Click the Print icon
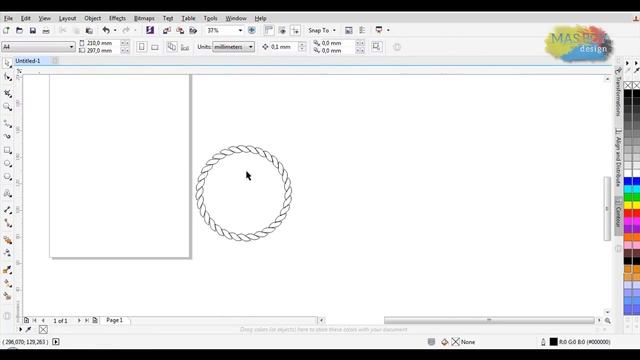Viewport: 640px width, 360px height. 46,31
